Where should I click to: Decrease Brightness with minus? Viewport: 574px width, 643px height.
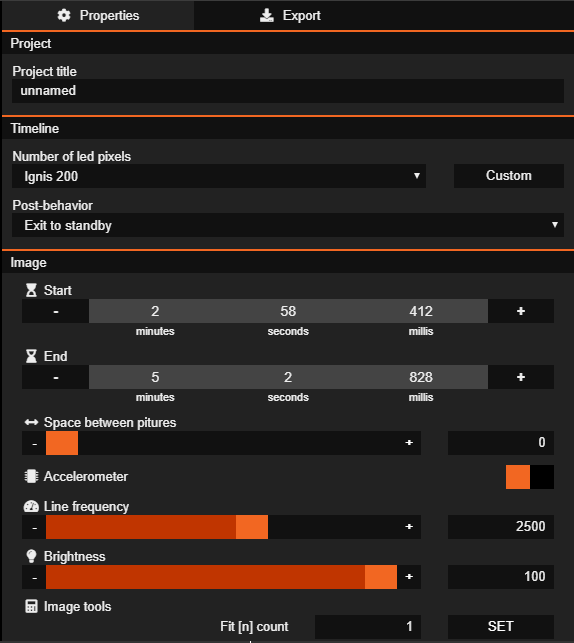[34, 577]
